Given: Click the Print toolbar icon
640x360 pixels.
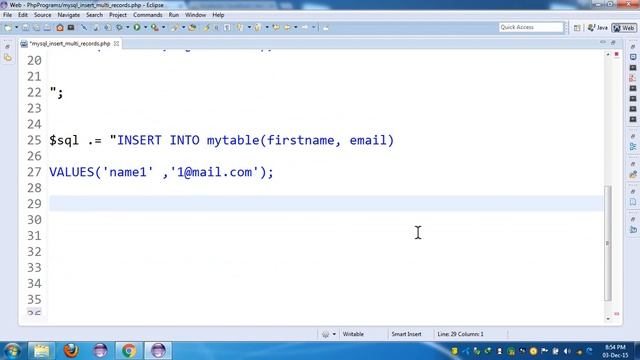Looking at the screenshot, I should 47,27.
